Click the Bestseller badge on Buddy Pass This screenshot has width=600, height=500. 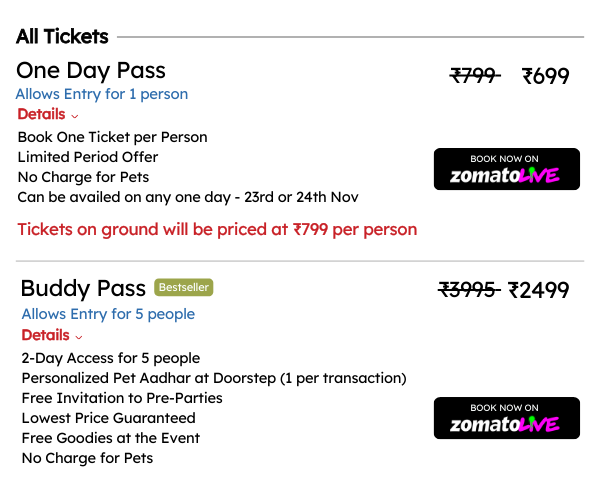point(184,287)
